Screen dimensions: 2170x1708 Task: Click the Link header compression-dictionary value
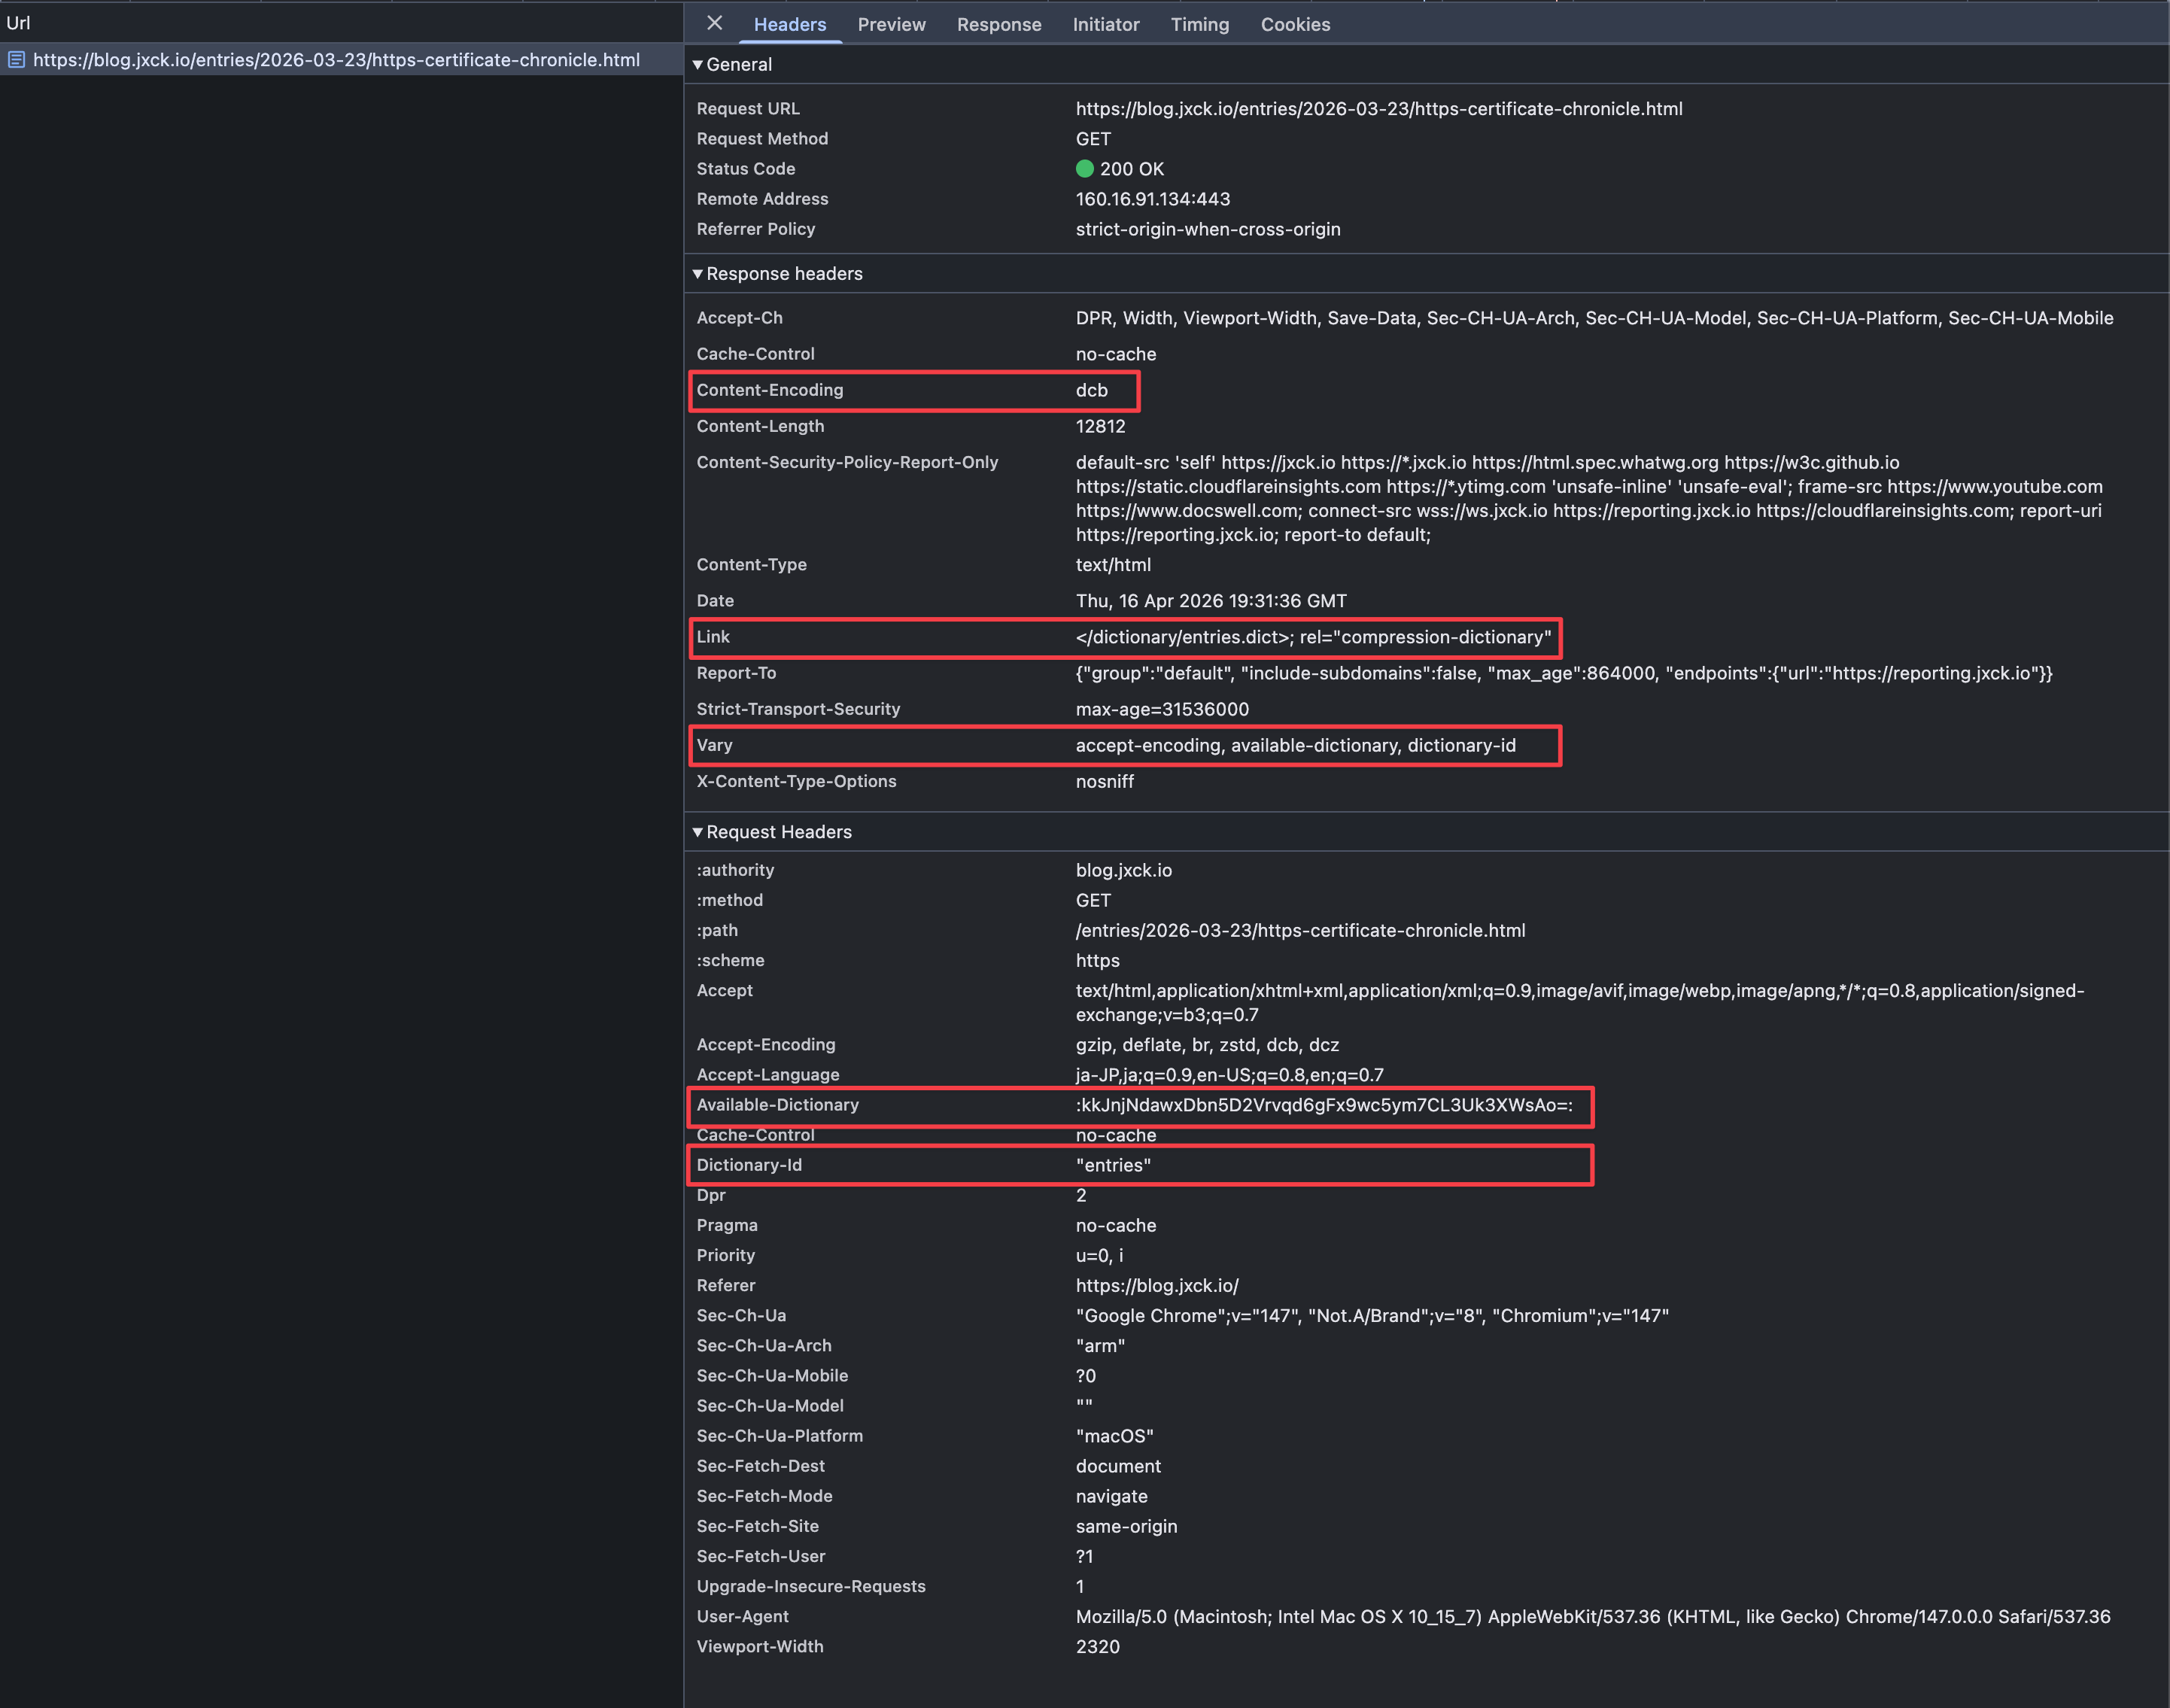1312,637
